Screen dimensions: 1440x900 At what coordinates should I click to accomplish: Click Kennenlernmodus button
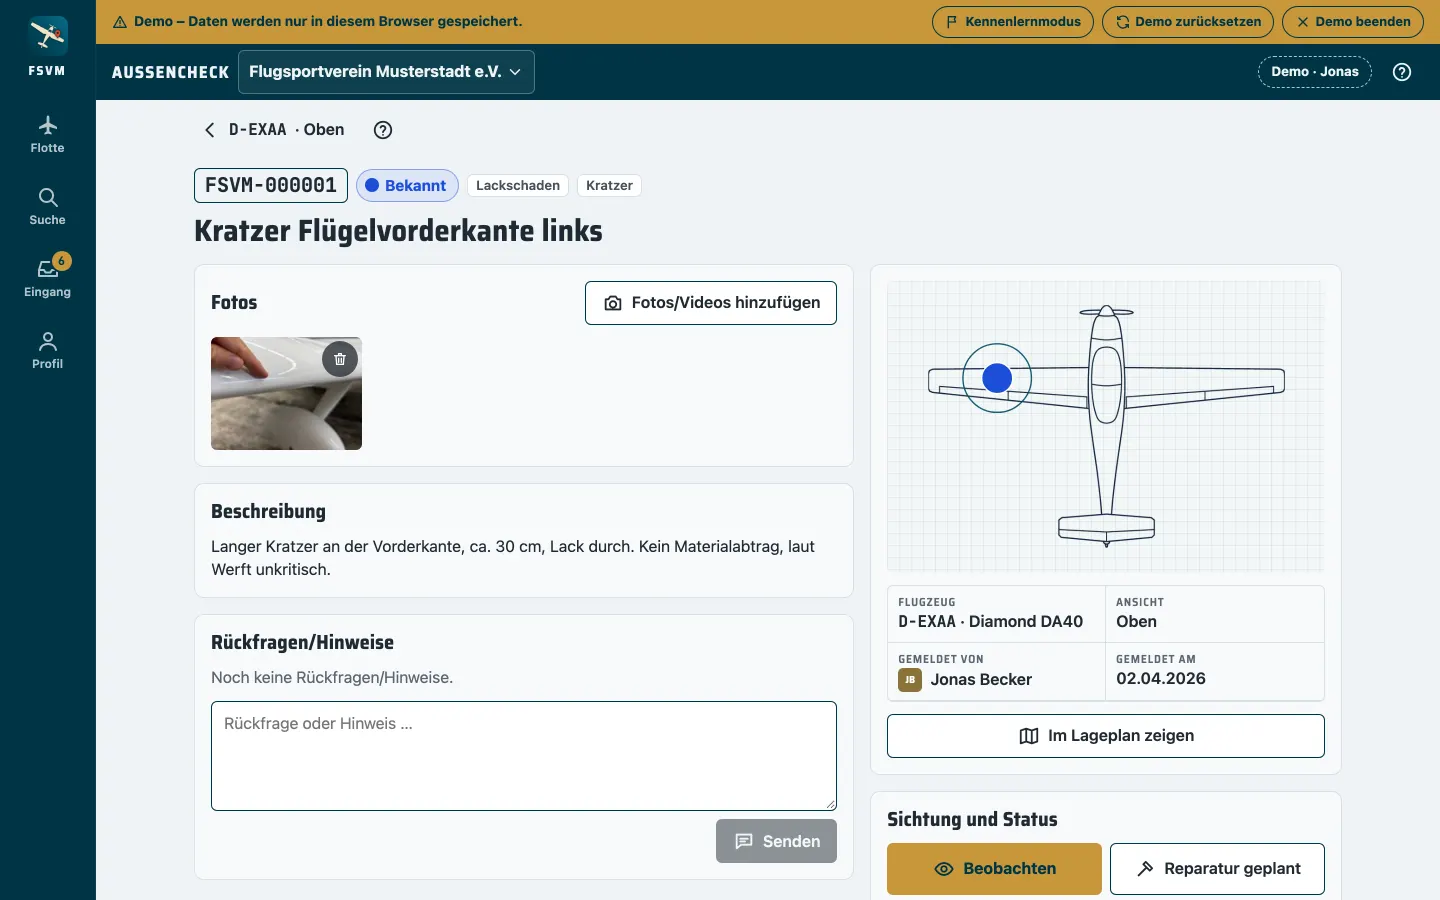(x=1013, y=22)
